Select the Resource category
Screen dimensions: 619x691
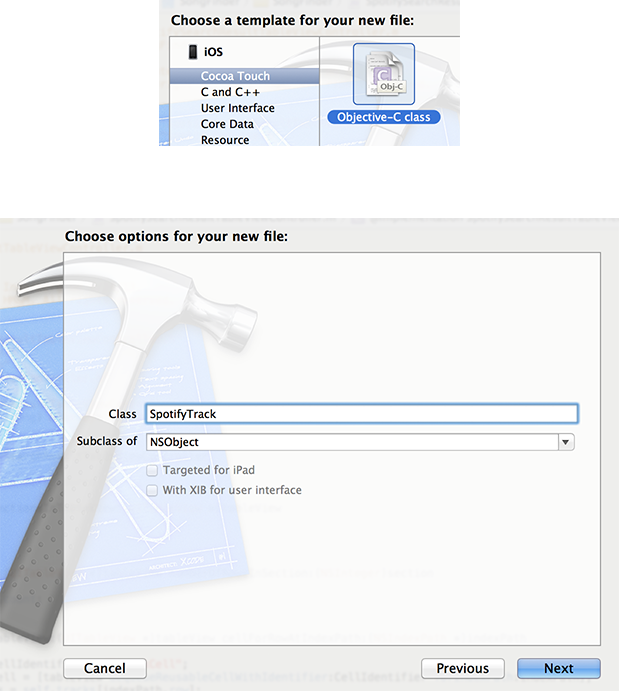click(x=225, y=140)
